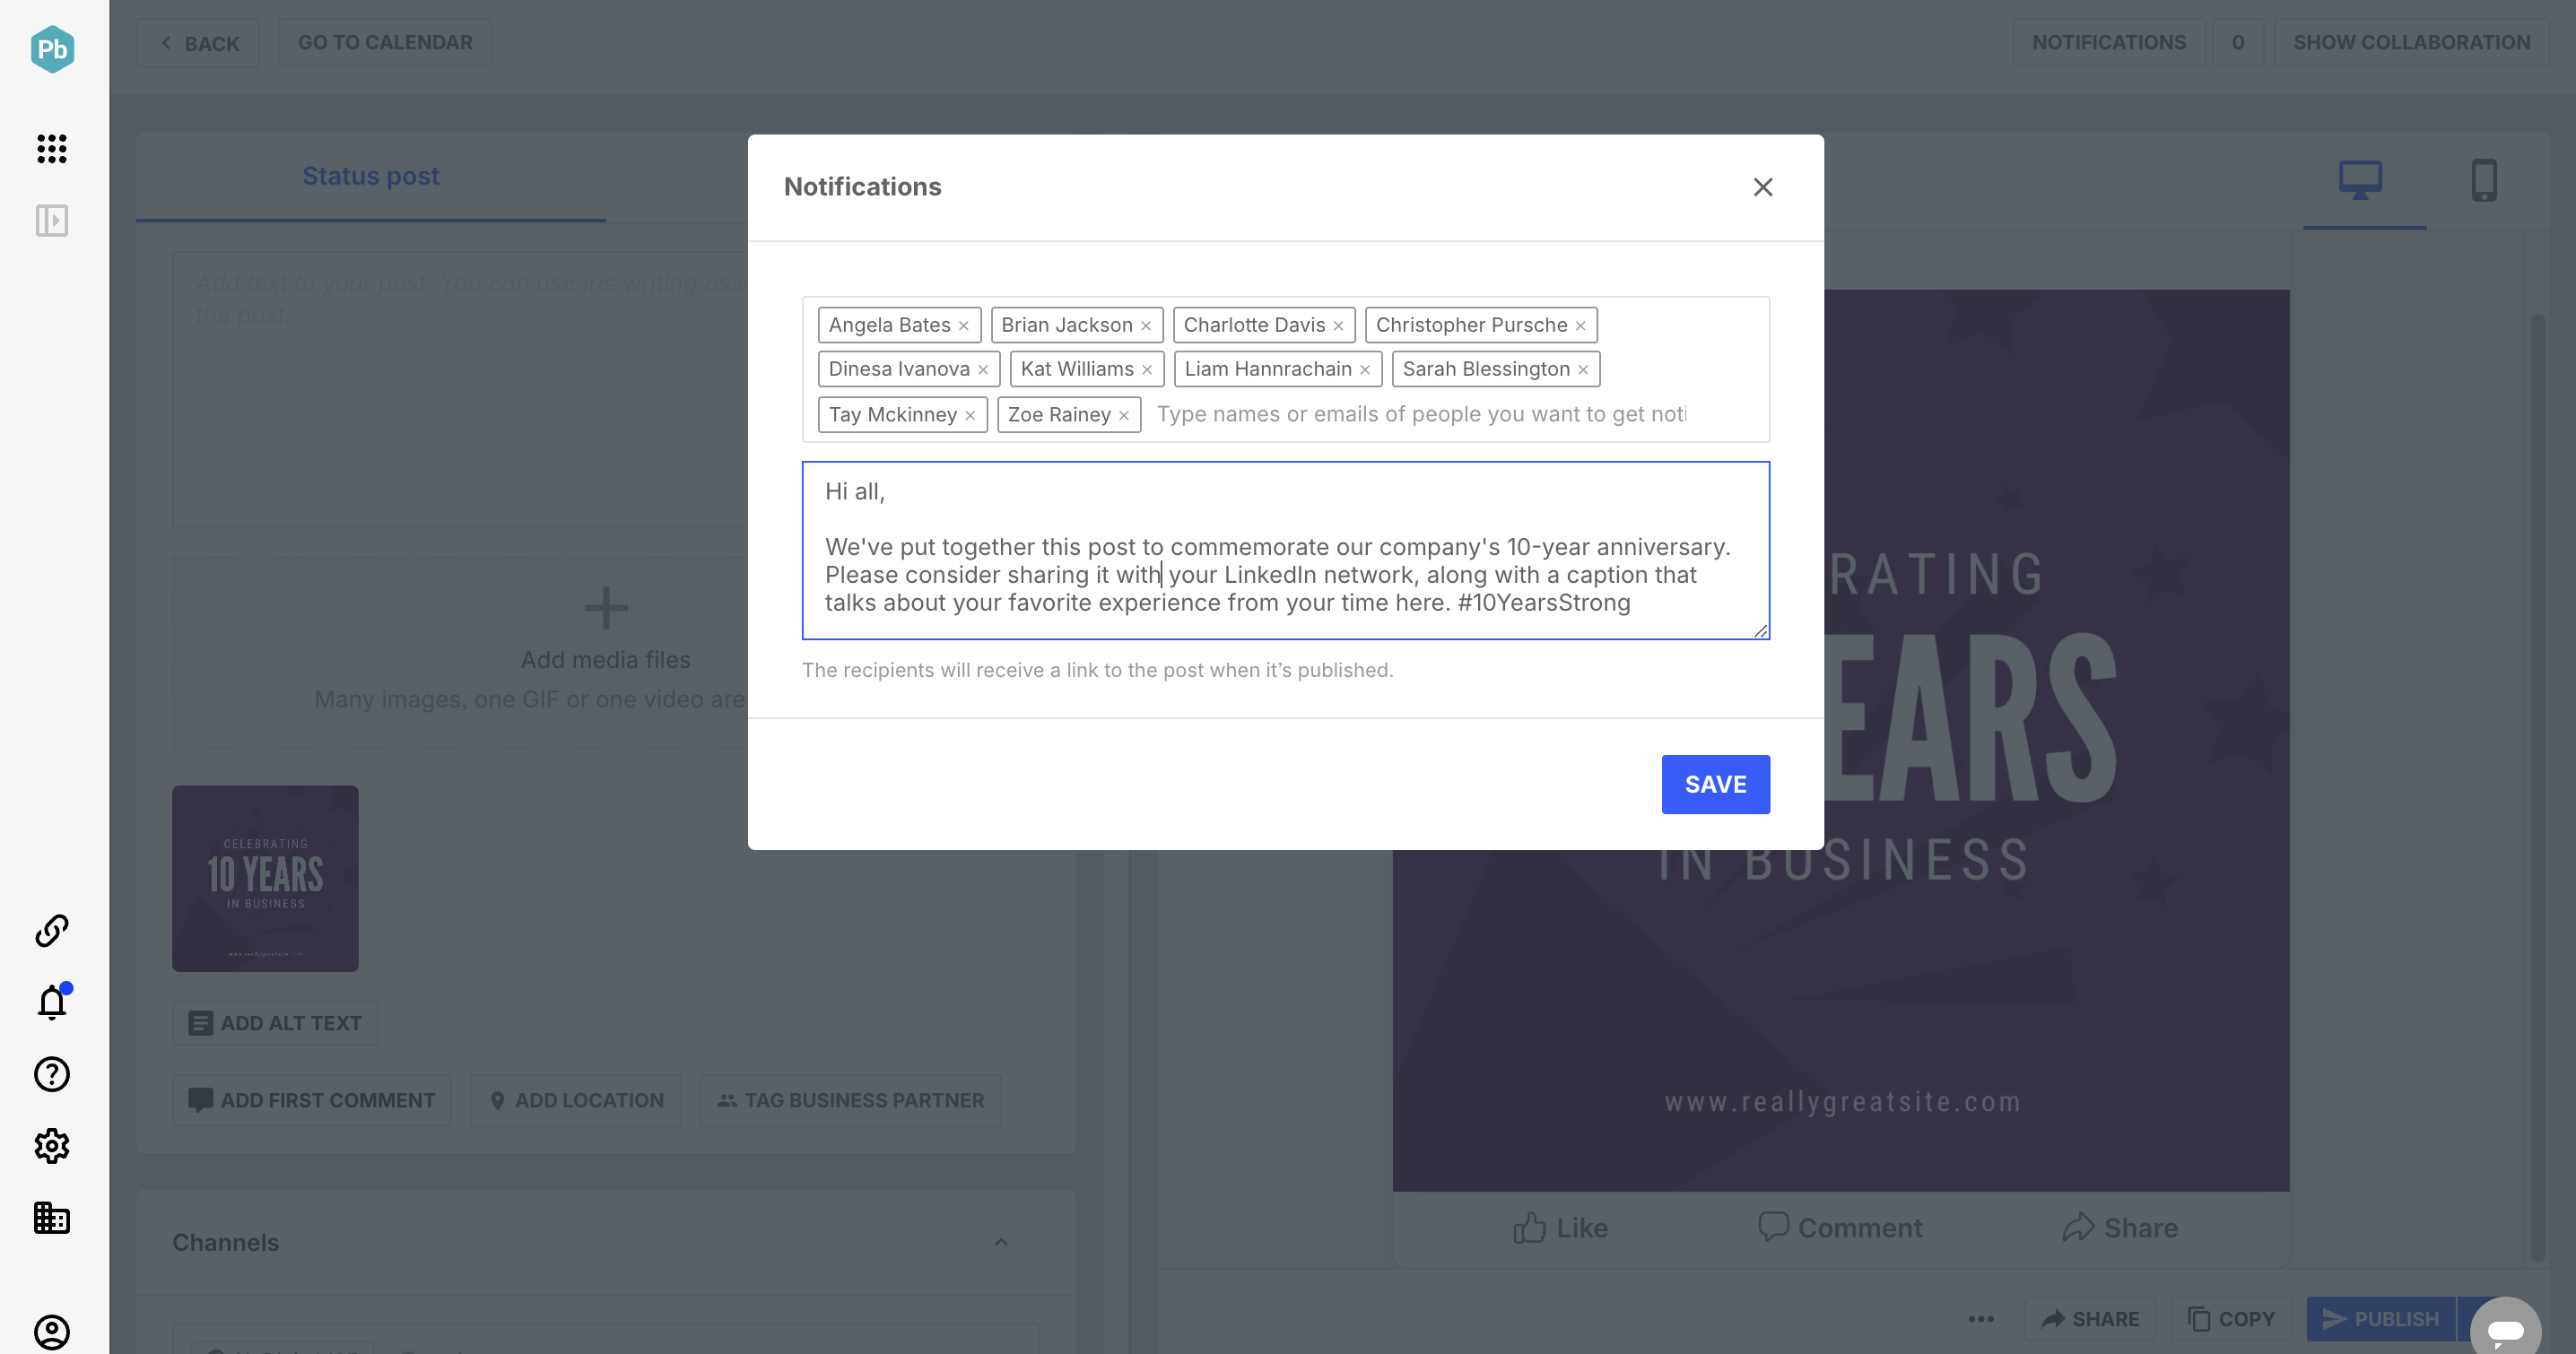The width and height of the screenshot is (2576, 1354).
Task: Open the apps grid icon in sidebar
Action: pyautogui.click(x=52, y=148)
